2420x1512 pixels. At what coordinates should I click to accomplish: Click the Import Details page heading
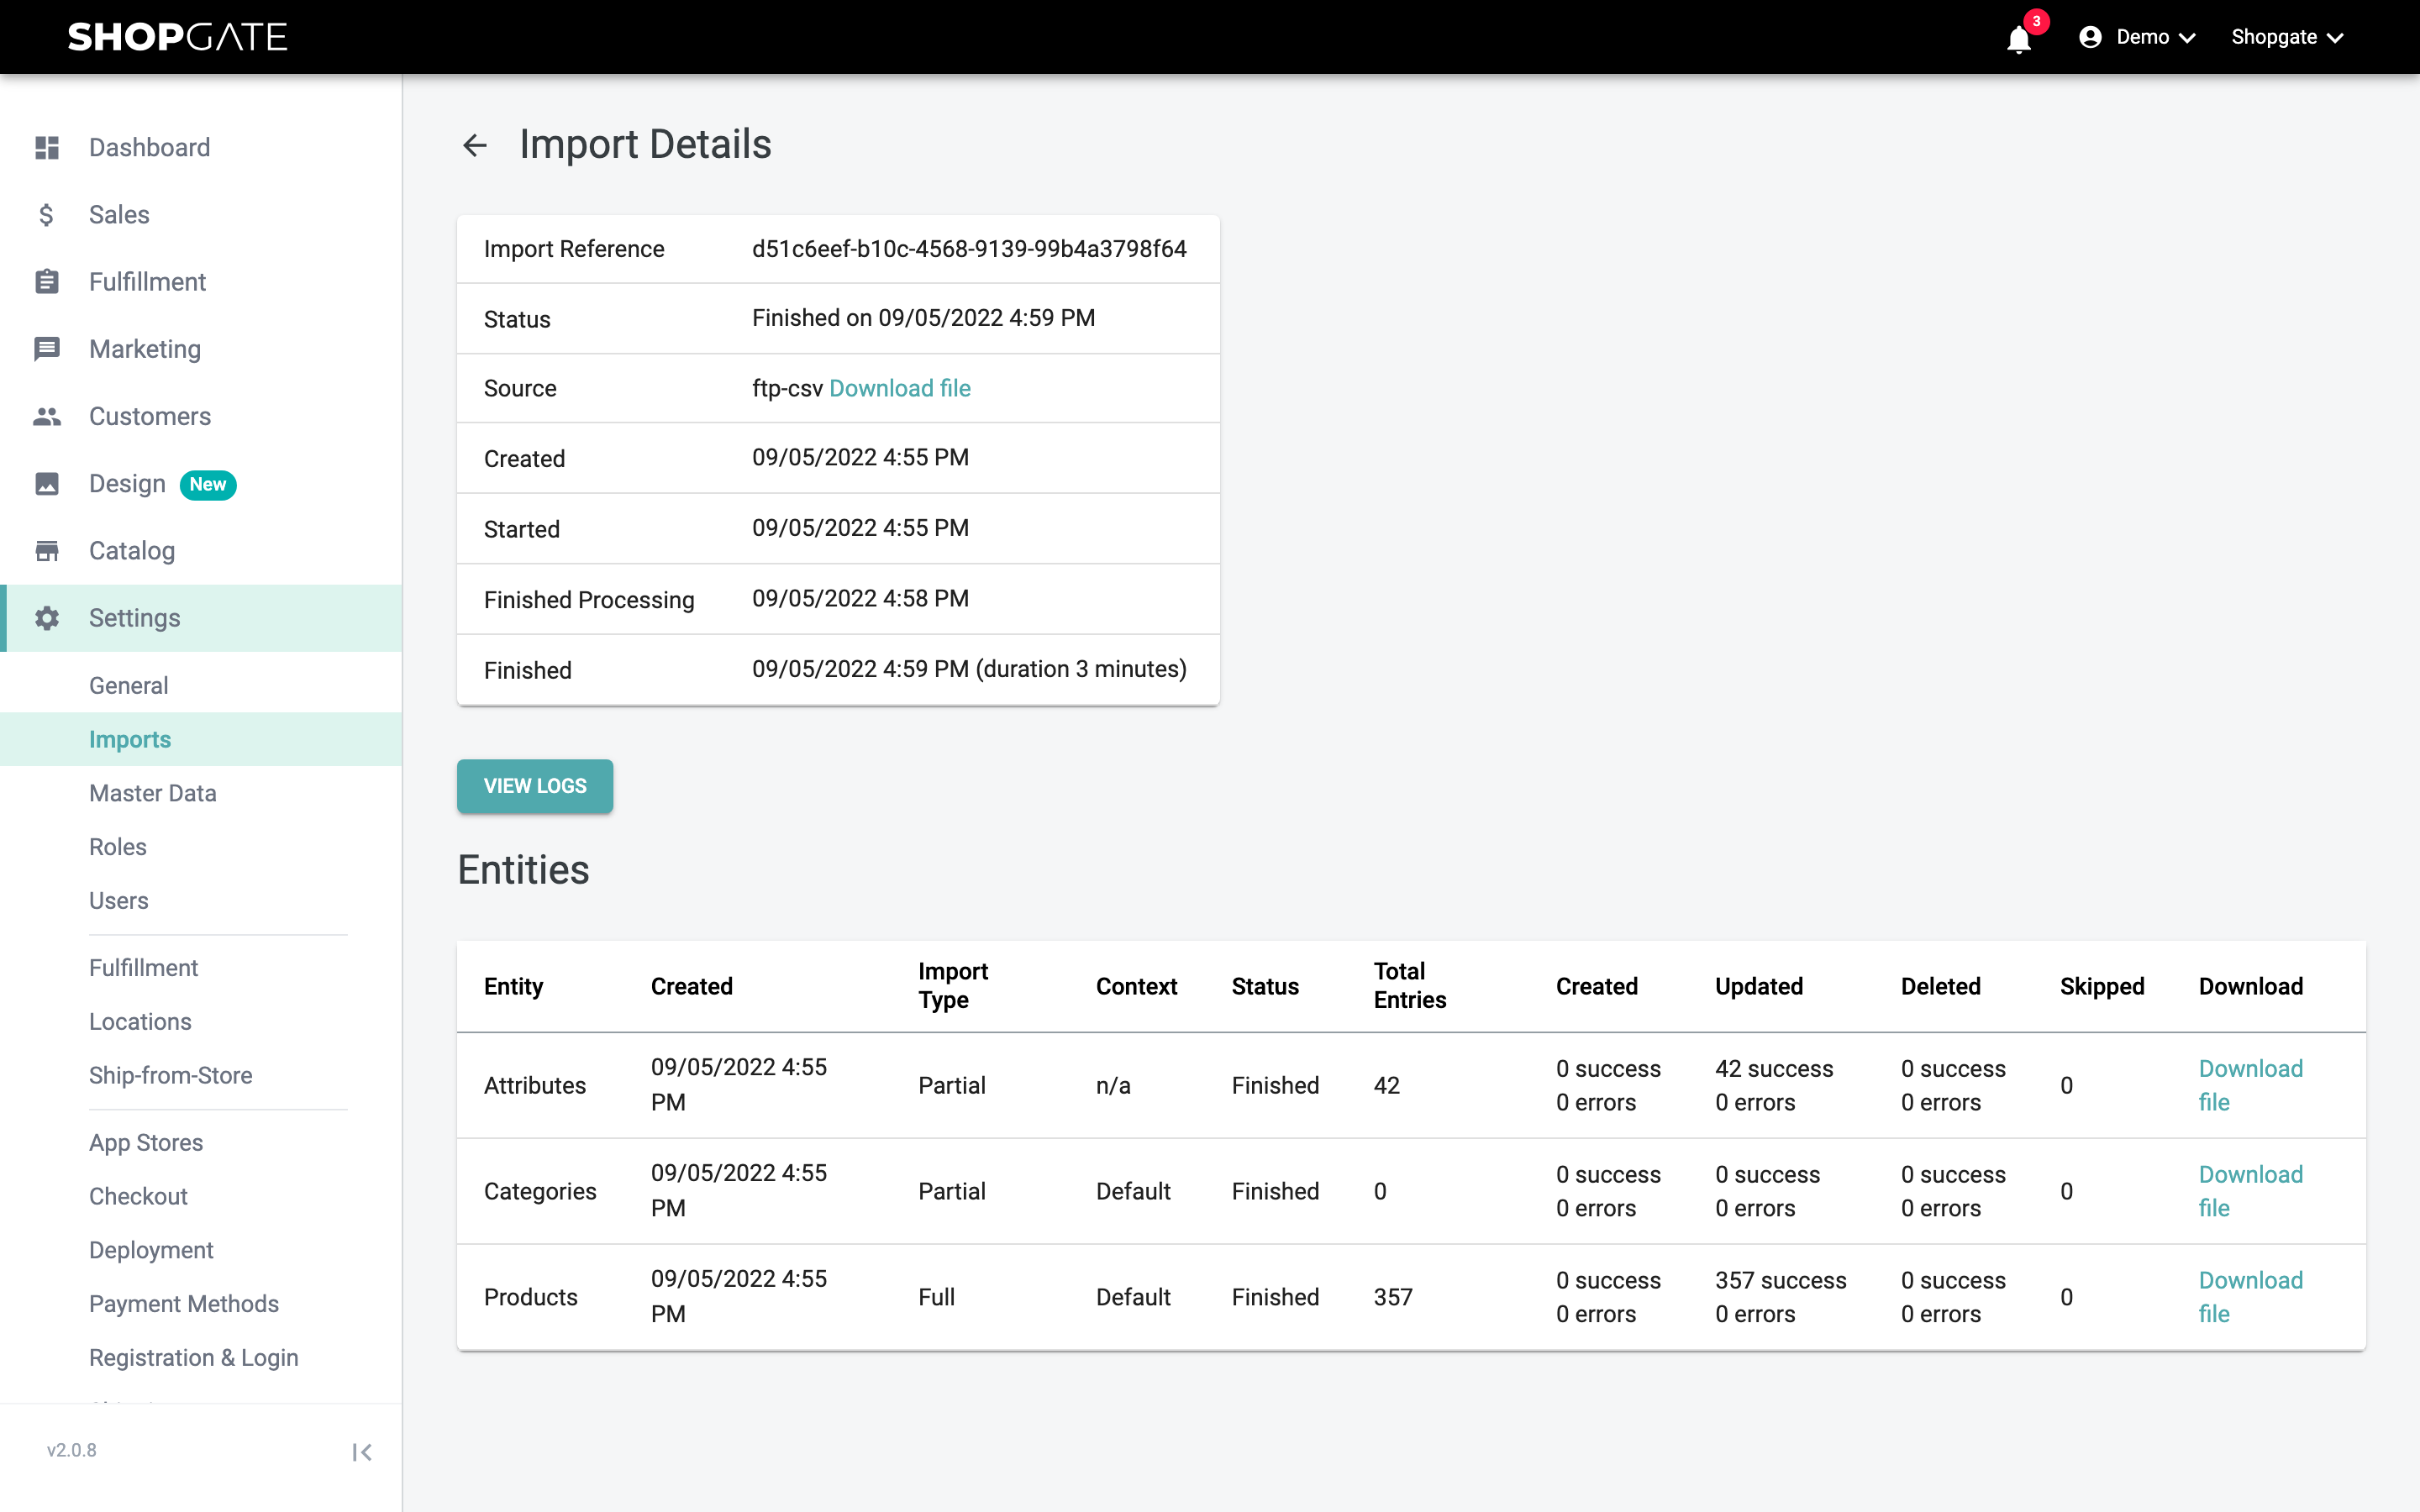click(x=645, y=145)
